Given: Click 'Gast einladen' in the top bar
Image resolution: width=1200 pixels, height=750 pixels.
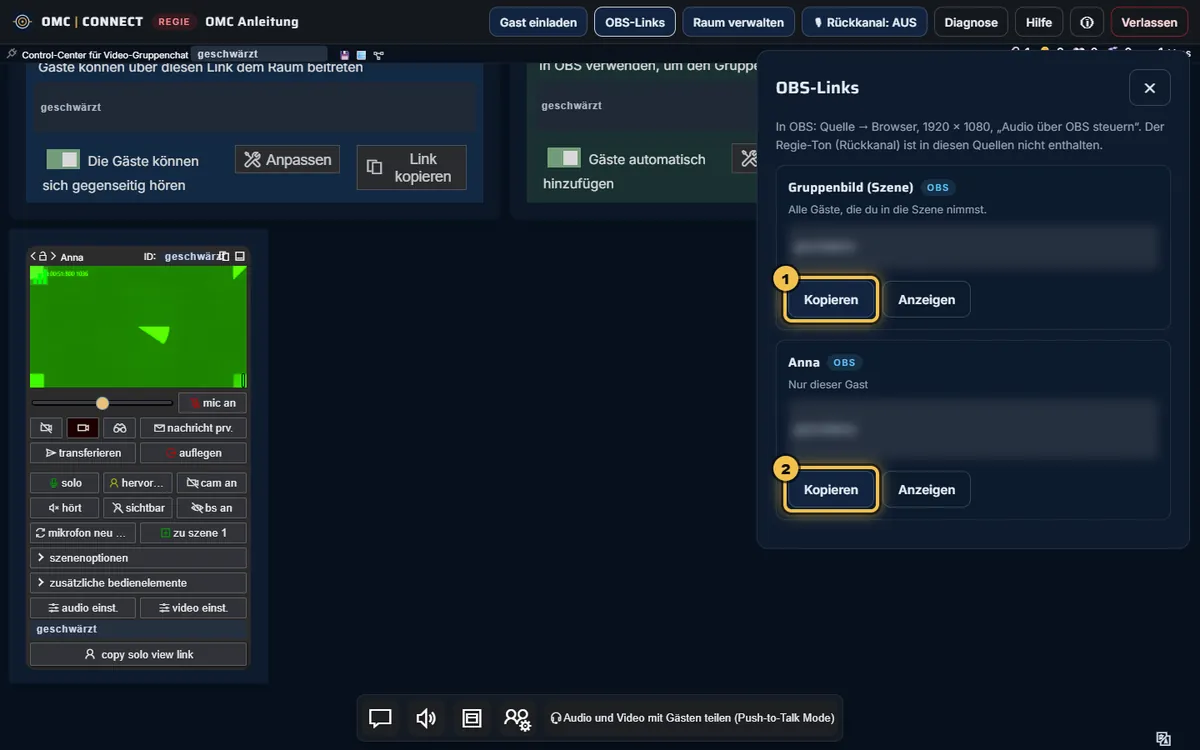Looking at the screenshot, I should 538,22.
